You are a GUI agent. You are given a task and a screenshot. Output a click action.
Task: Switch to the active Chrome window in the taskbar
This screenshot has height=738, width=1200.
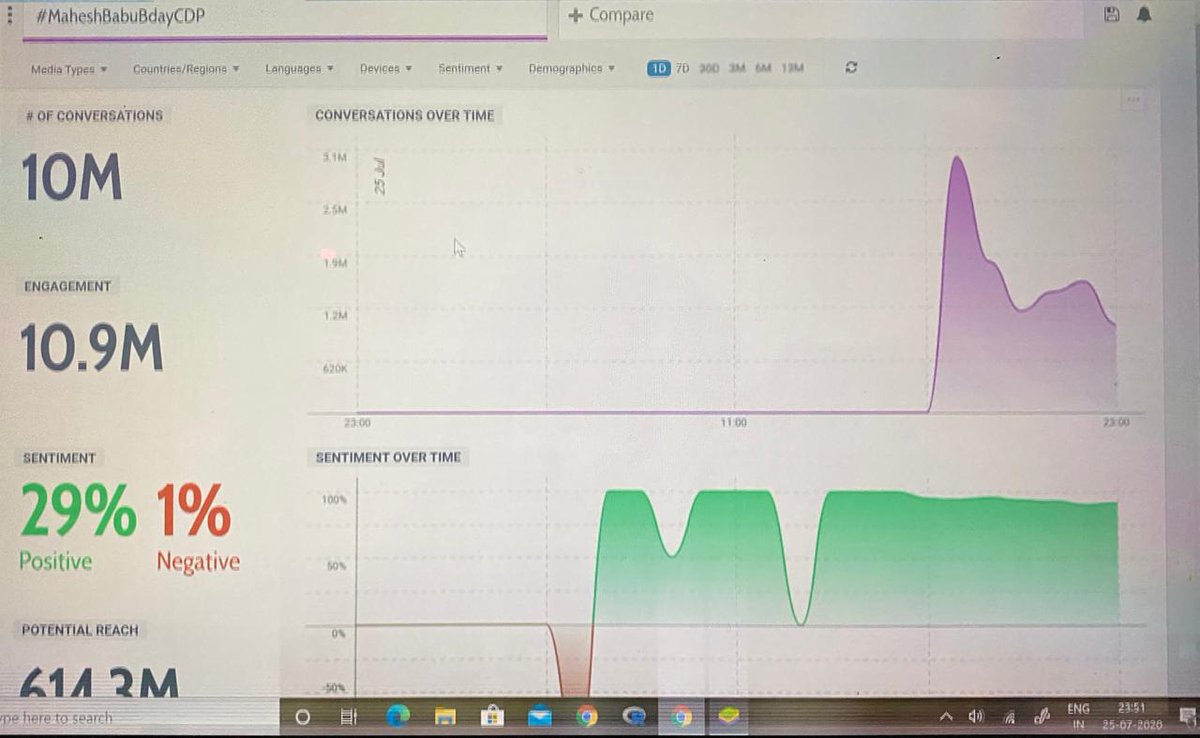(682, 717)
